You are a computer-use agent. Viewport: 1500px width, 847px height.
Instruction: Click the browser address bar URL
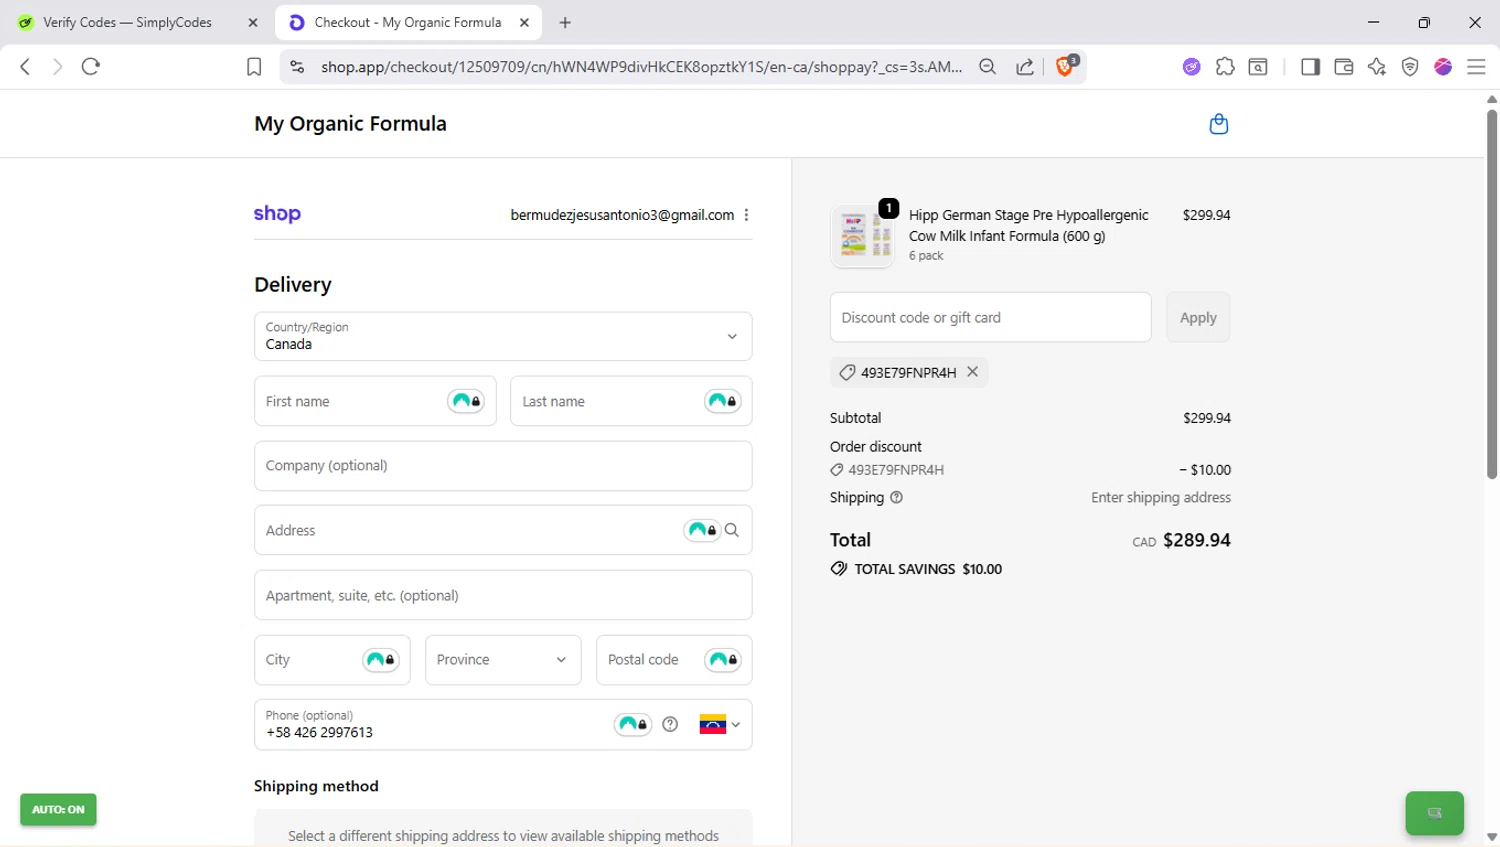click(x=641, y=67)
